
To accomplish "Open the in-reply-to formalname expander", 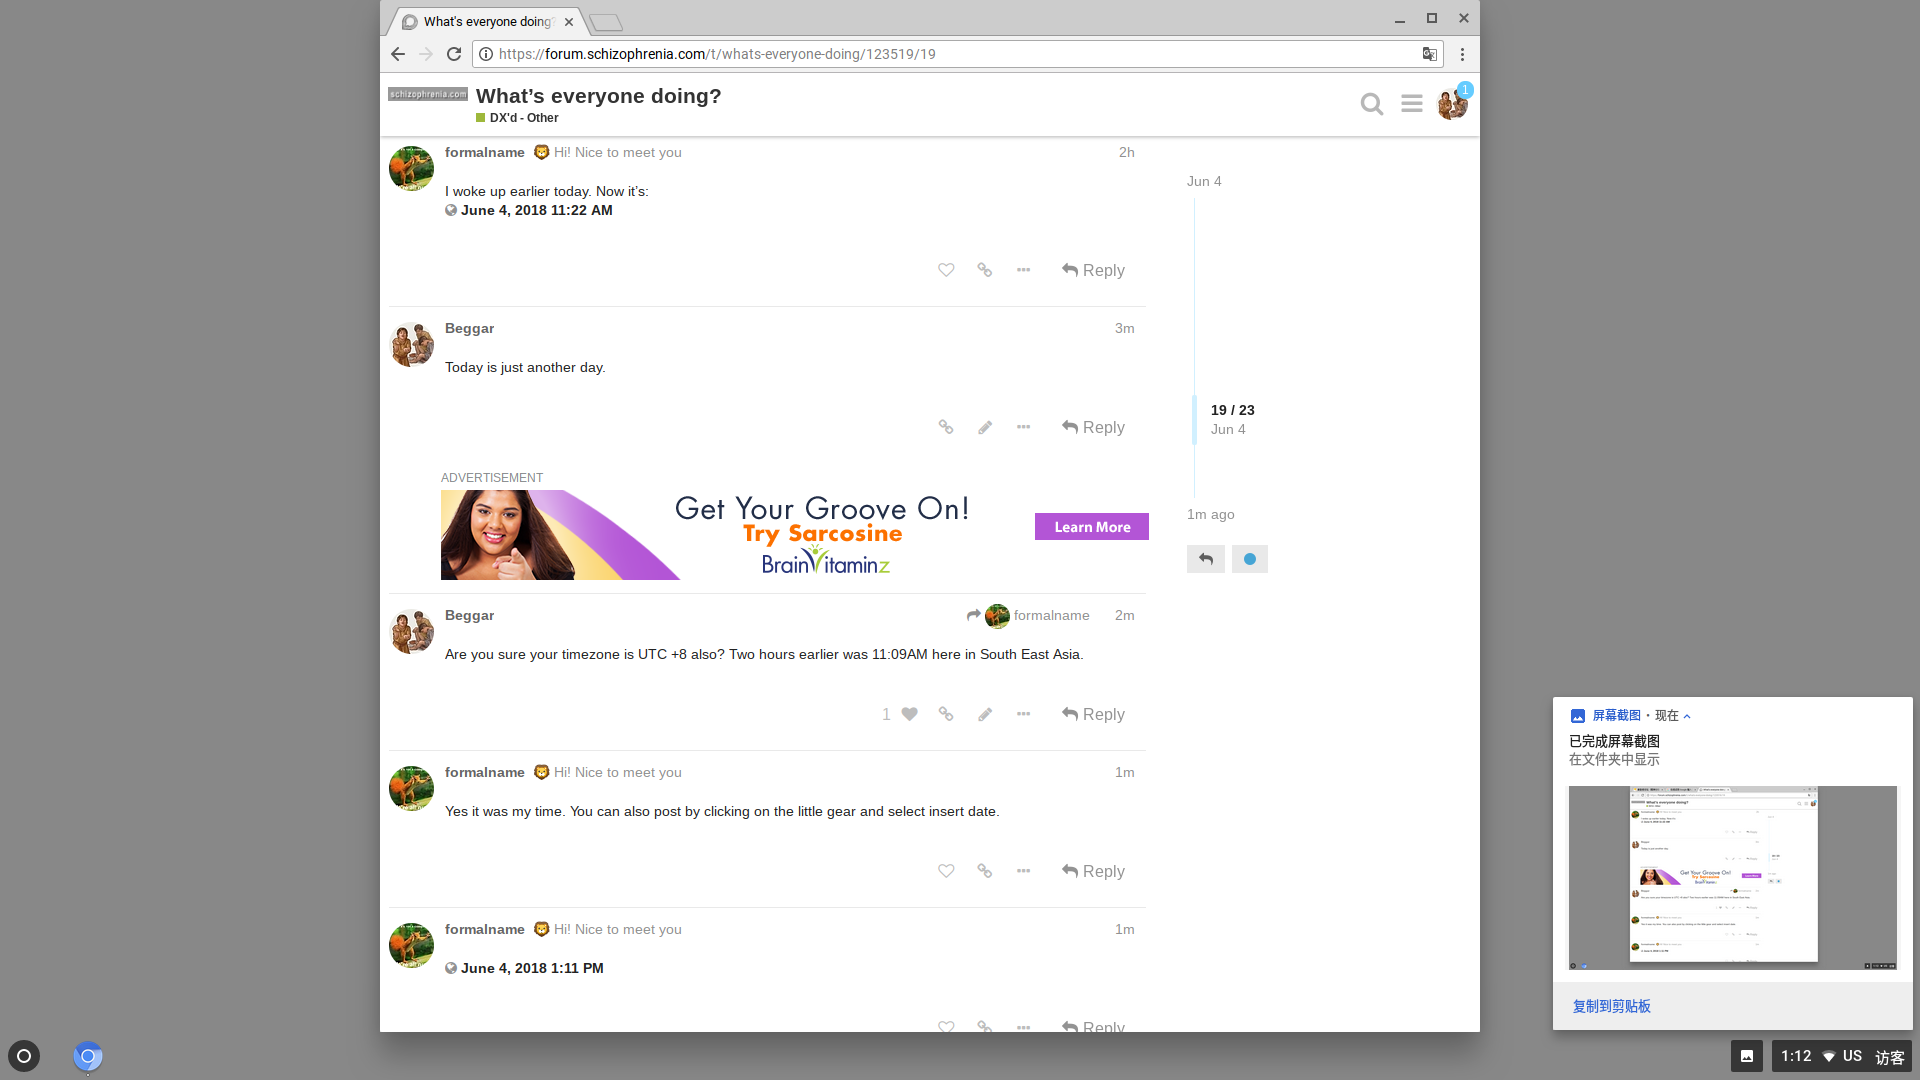I will coord(1028,616).
